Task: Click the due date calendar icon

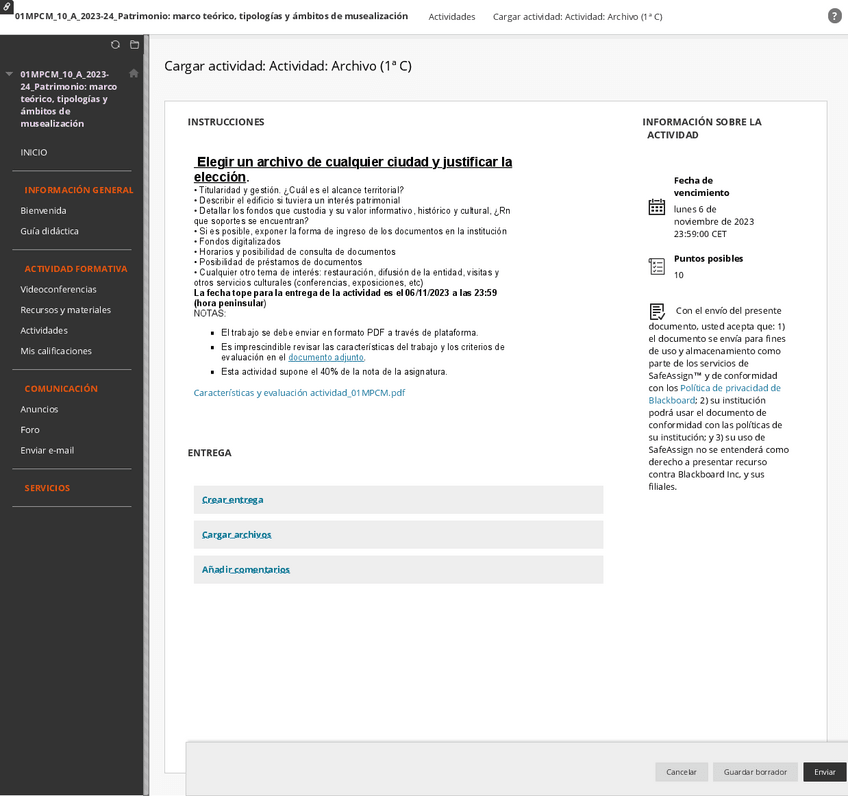Action: click(657, 207)
